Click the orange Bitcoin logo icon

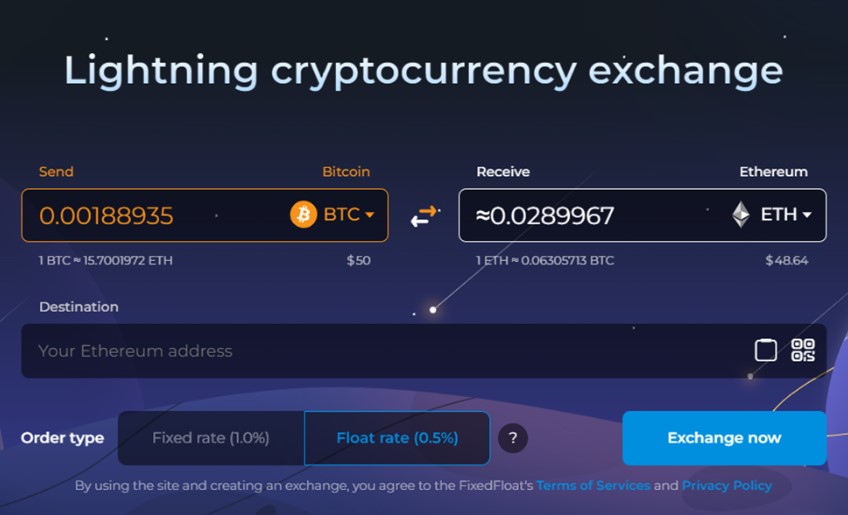(x=303, y=215)
